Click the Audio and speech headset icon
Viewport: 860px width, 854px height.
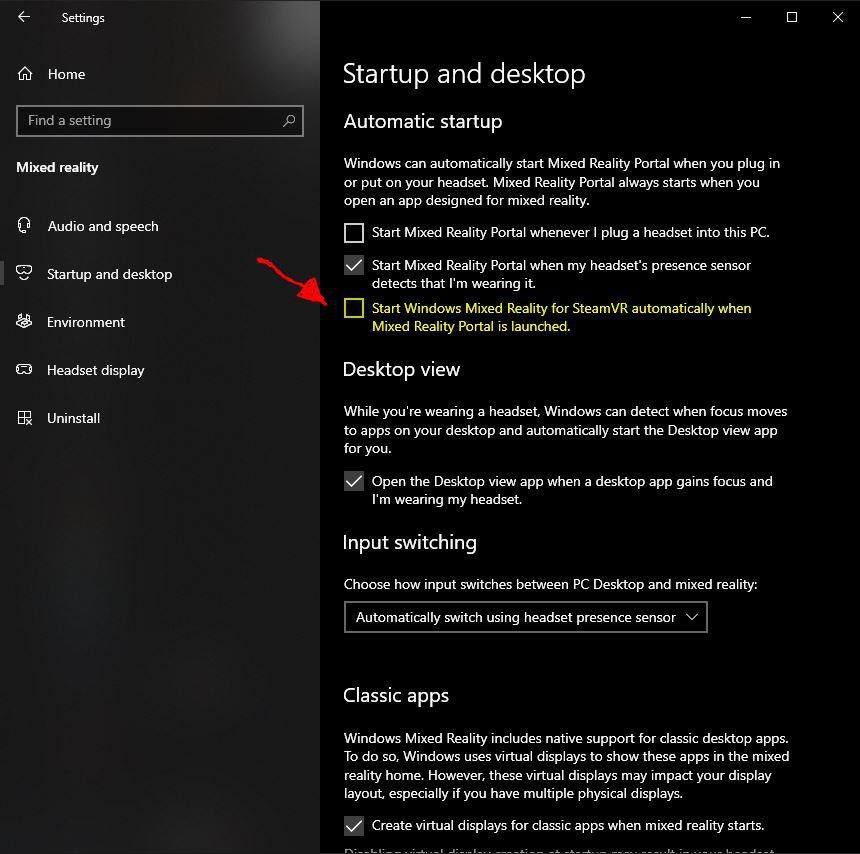(24, 225)
